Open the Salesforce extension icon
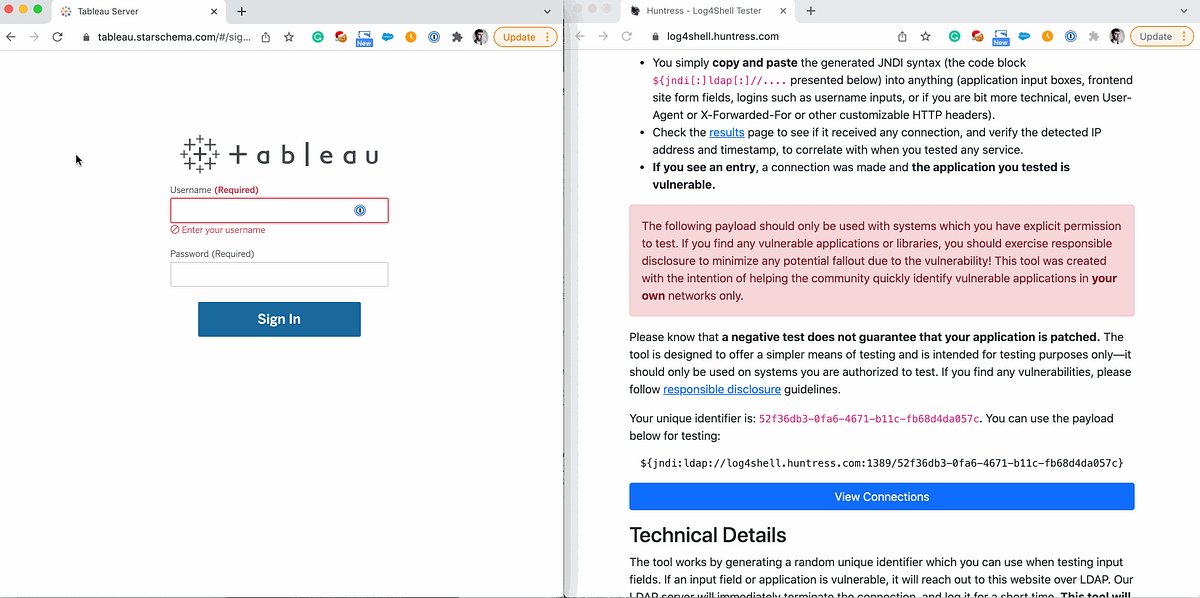 tap(387, 35)
